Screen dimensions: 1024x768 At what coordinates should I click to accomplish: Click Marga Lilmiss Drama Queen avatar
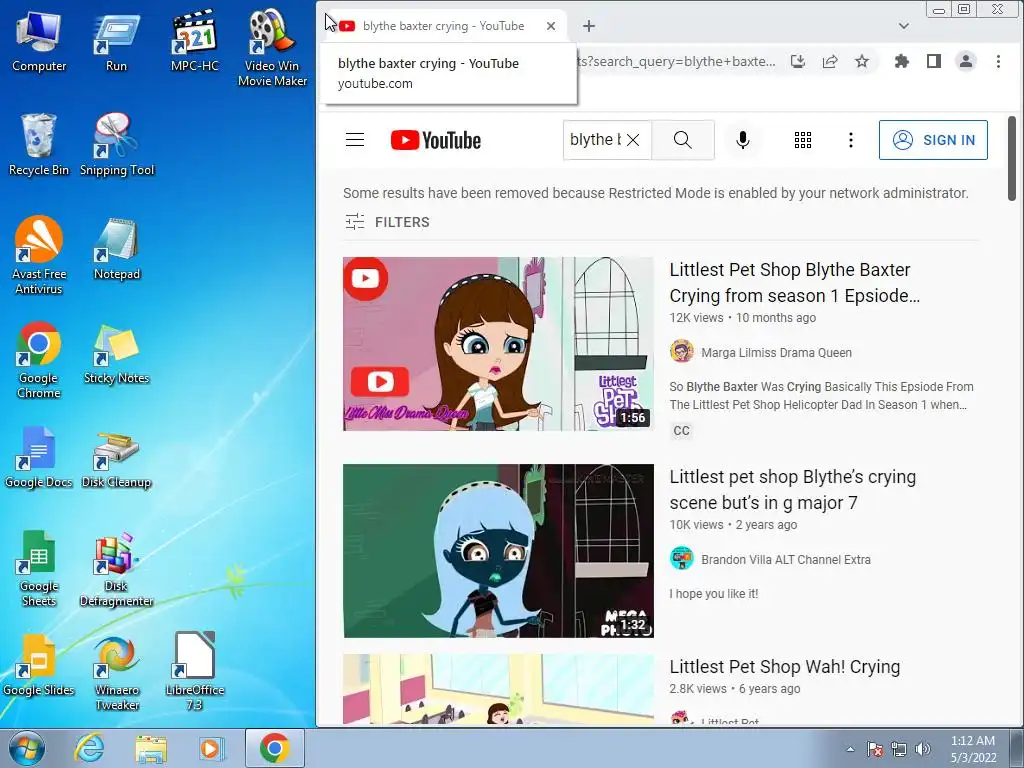[x=681, y=351]
